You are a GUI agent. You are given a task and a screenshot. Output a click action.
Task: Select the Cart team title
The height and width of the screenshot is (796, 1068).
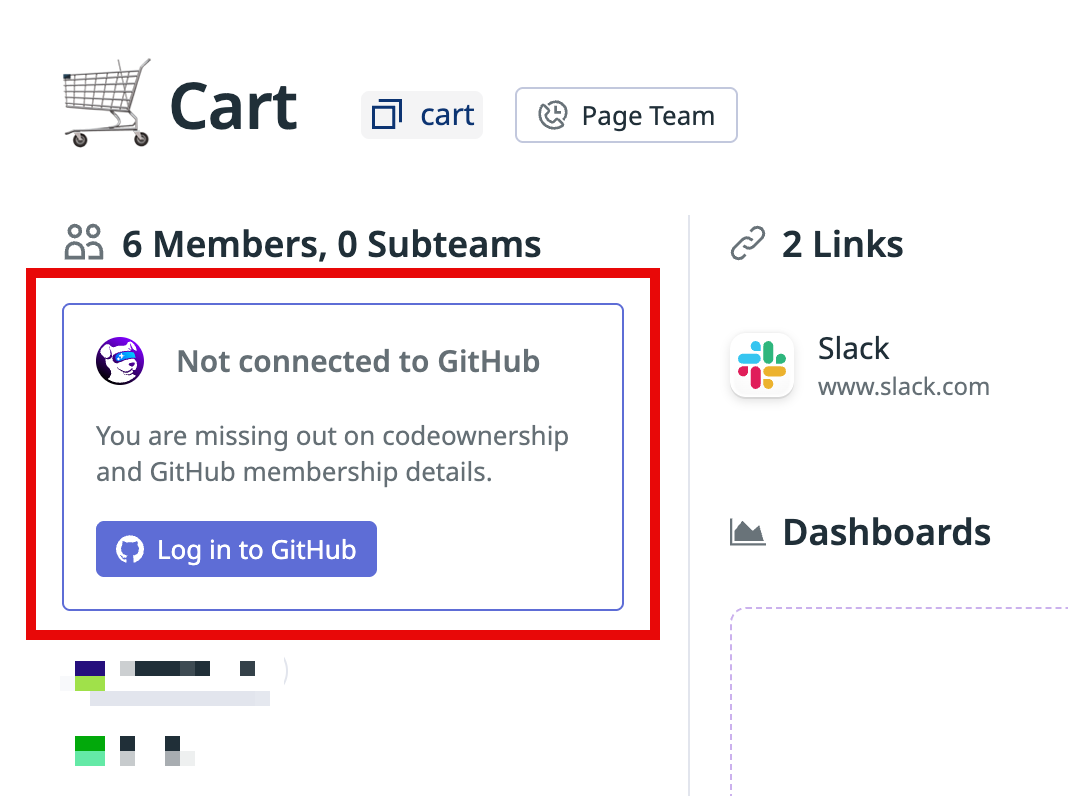[x=234, y=105]
